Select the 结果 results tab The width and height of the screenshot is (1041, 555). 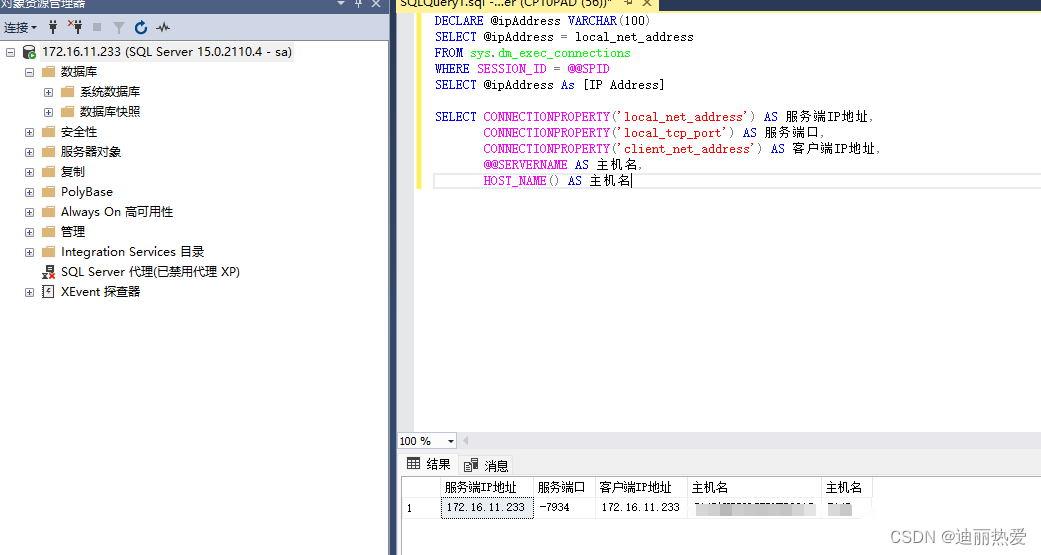(429, 464)
